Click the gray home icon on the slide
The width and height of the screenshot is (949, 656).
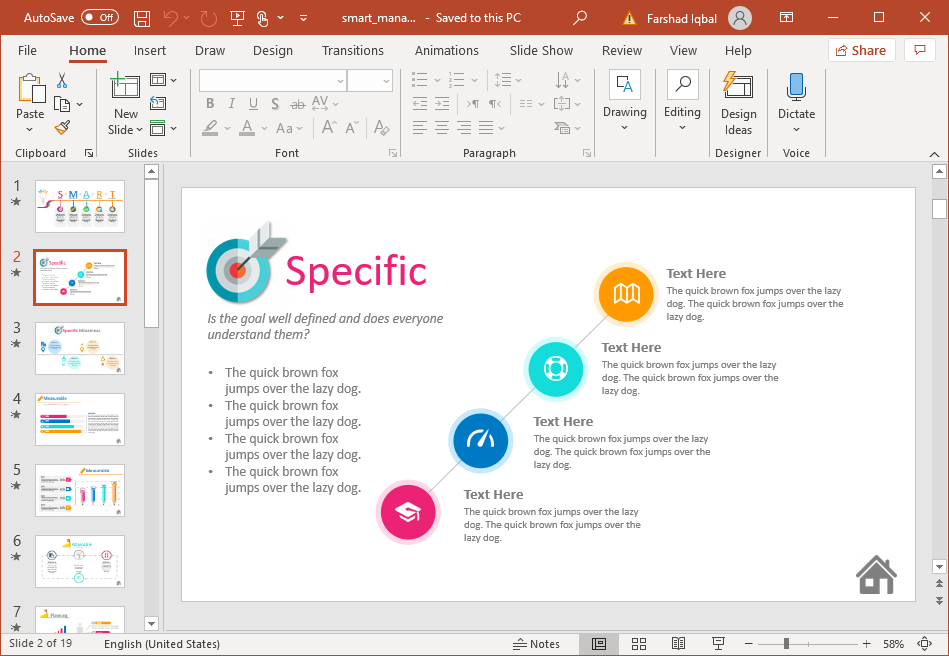click(x=876, y=575)
